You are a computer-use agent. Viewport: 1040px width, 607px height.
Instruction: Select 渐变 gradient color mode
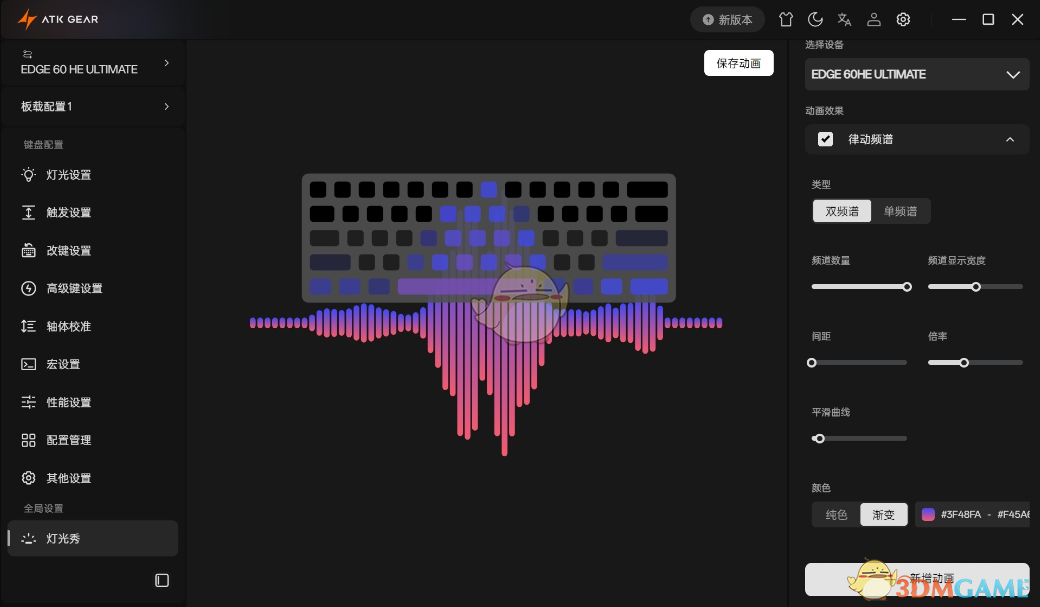tap(884, 515)
